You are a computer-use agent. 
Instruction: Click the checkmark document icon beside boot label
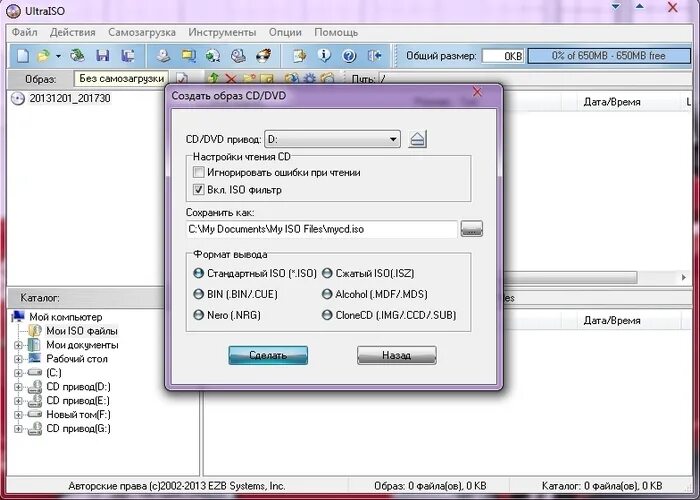182,79
